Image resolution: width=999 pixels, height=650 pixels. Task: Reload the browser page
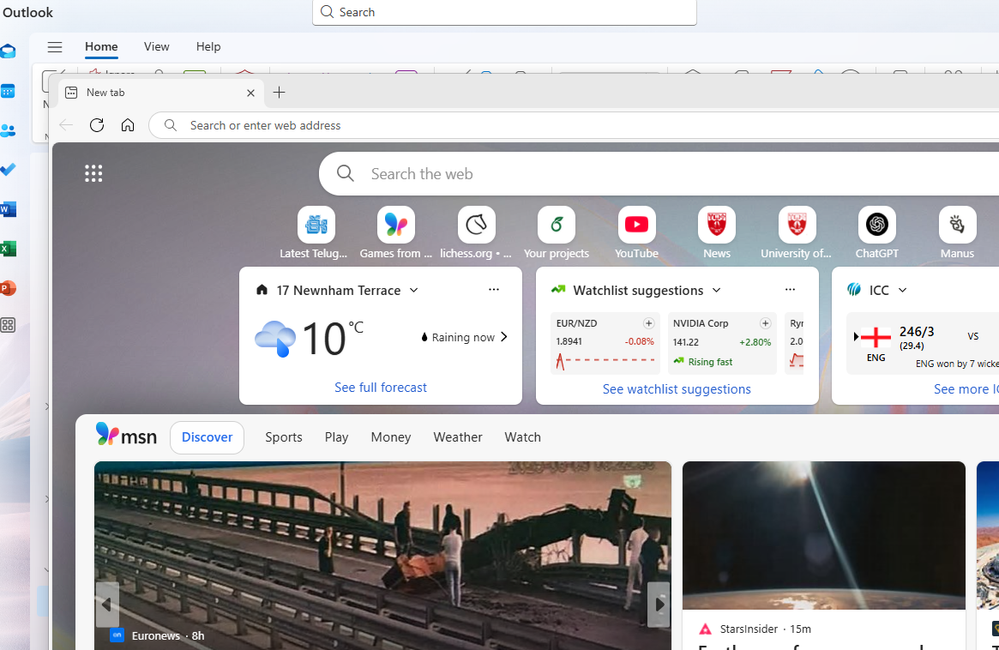point(97,125)
